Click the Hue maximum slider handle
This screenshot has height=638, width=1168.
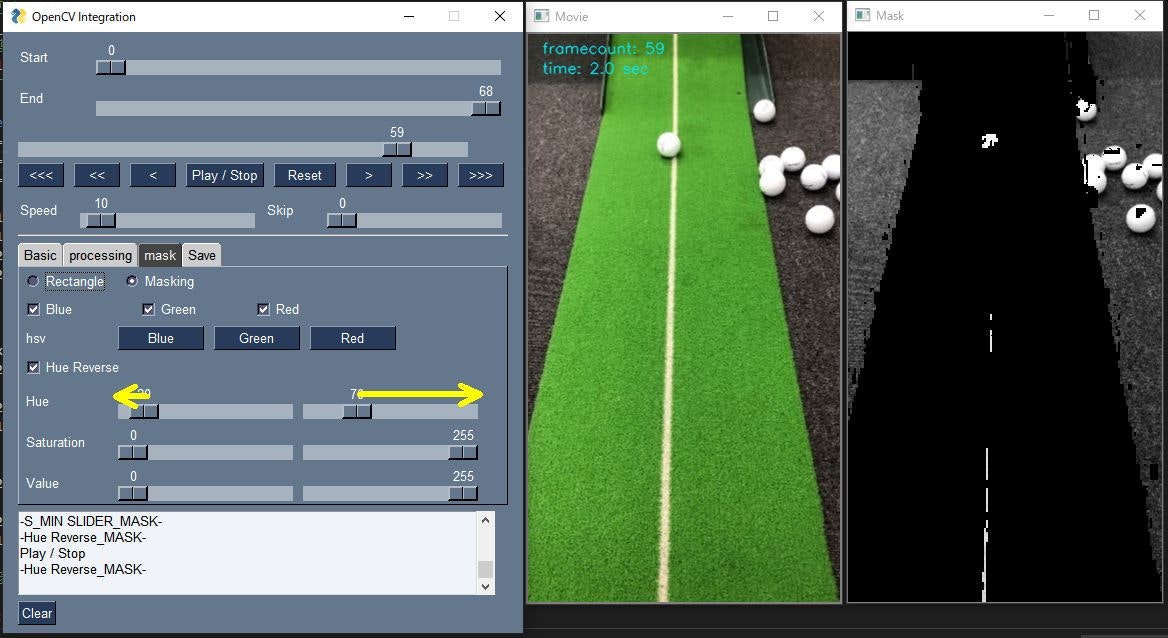coord(357,411)
